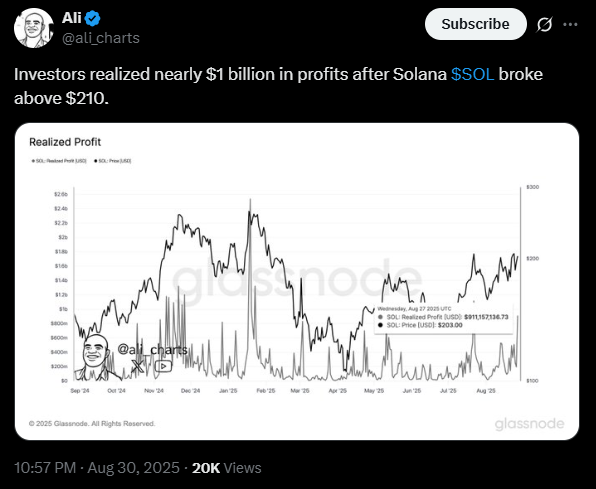Open the three-dot more options menu
Image resolution: width=596 pixels, height=489 pixels.
pyautogui.click(x=571, y=25)
